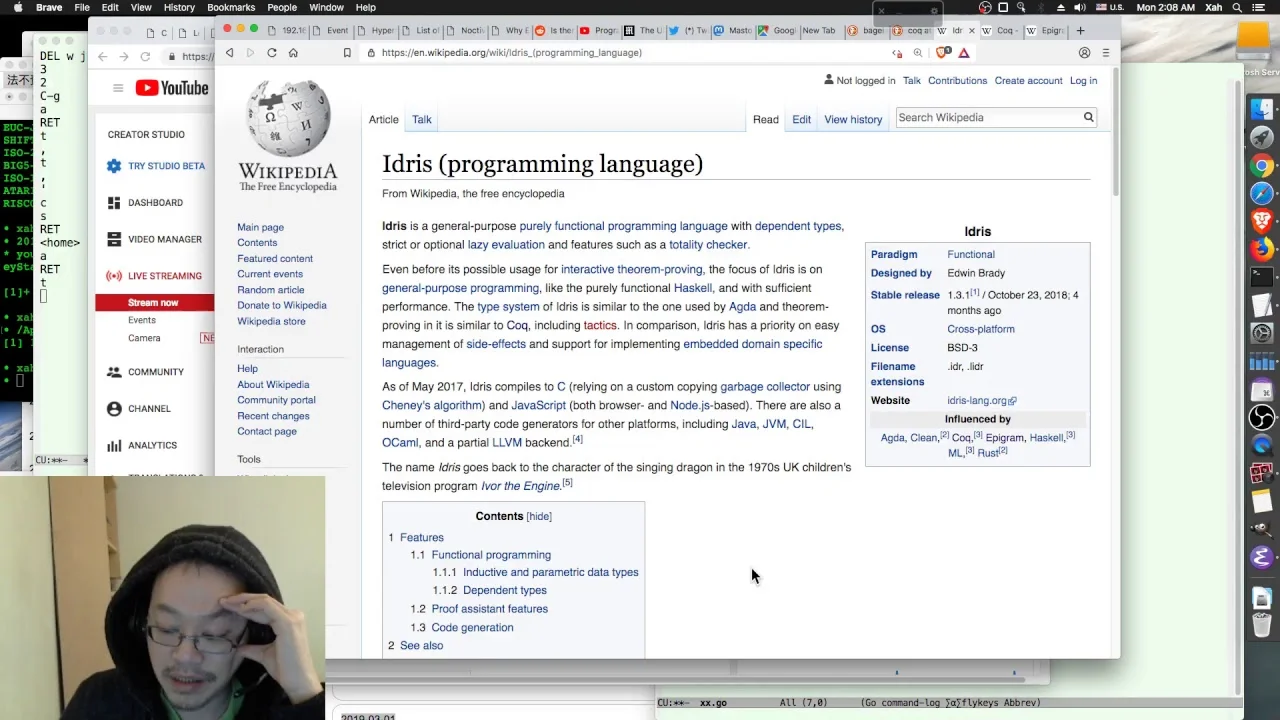Open Emacs from the dock
The width and height of the screenshot is (1280, 720).
tap(1262, 558)
